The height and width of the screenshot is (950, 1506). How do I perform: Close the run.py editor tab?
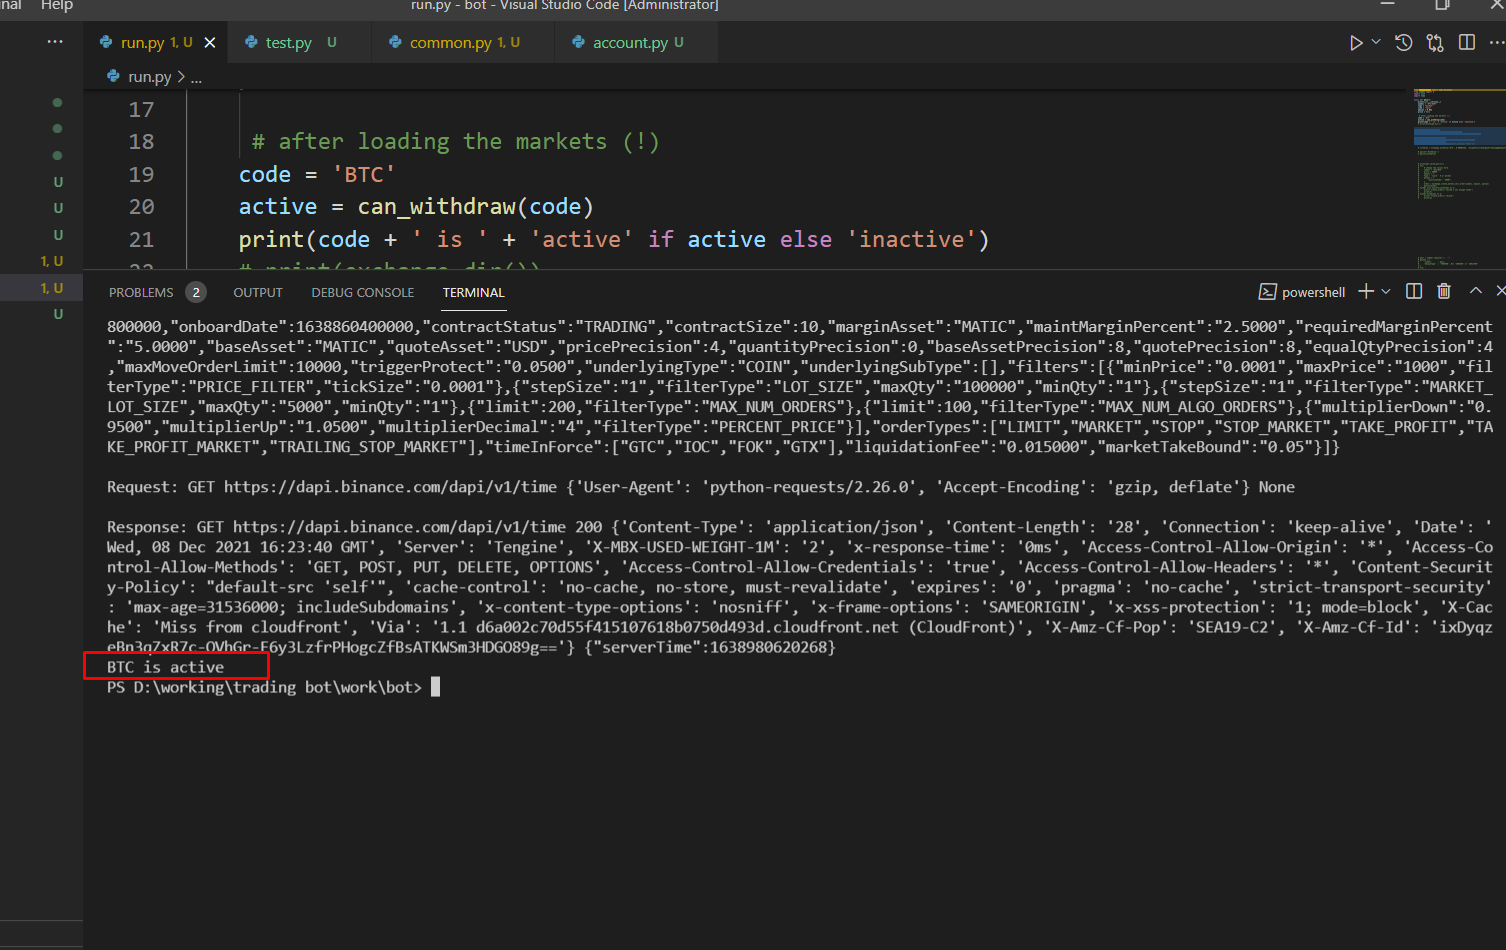[209, 42]
